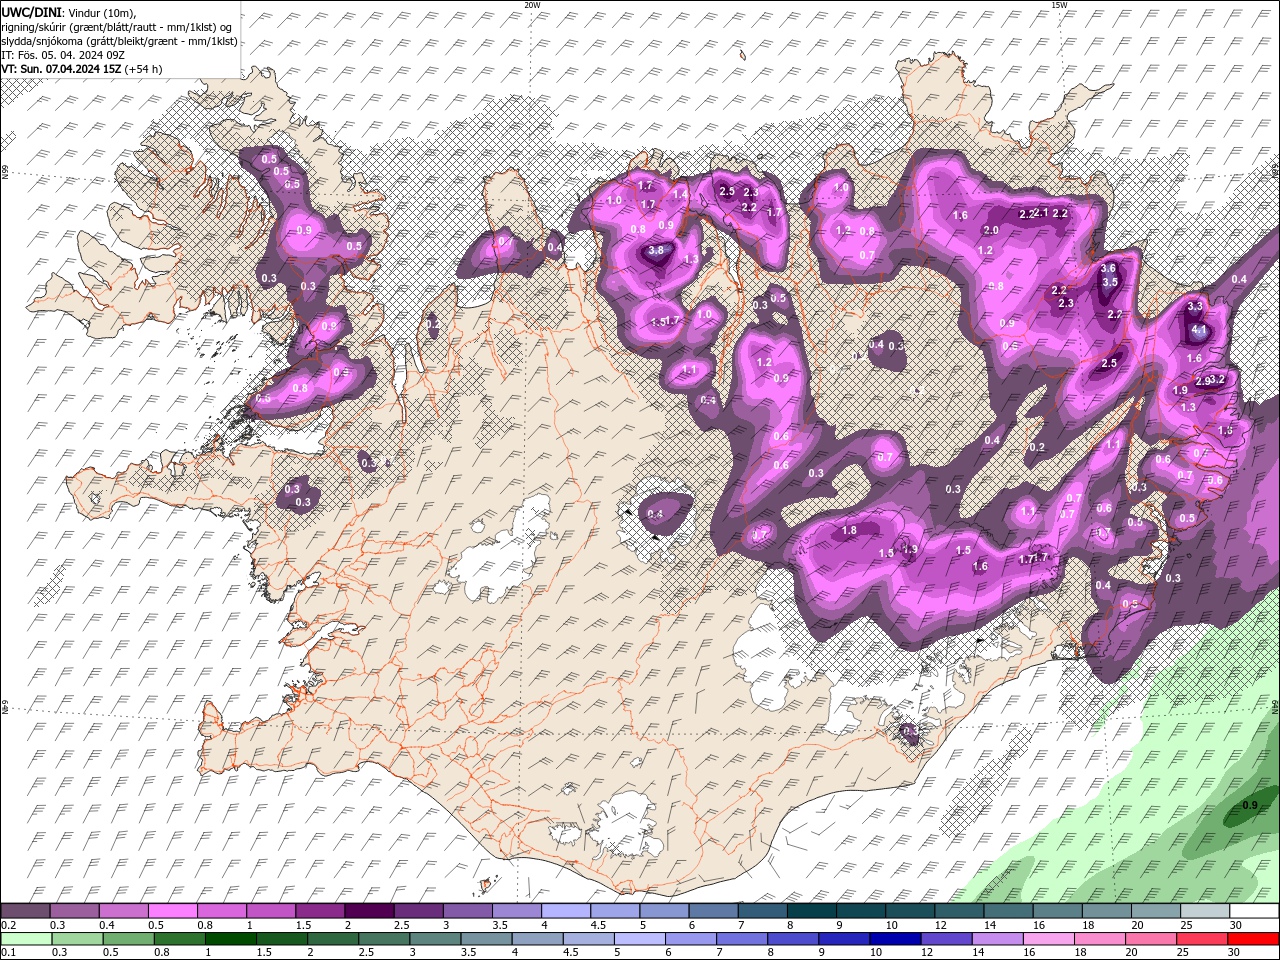Click the 3.8 snowfall value on the map

coord(656,251)
